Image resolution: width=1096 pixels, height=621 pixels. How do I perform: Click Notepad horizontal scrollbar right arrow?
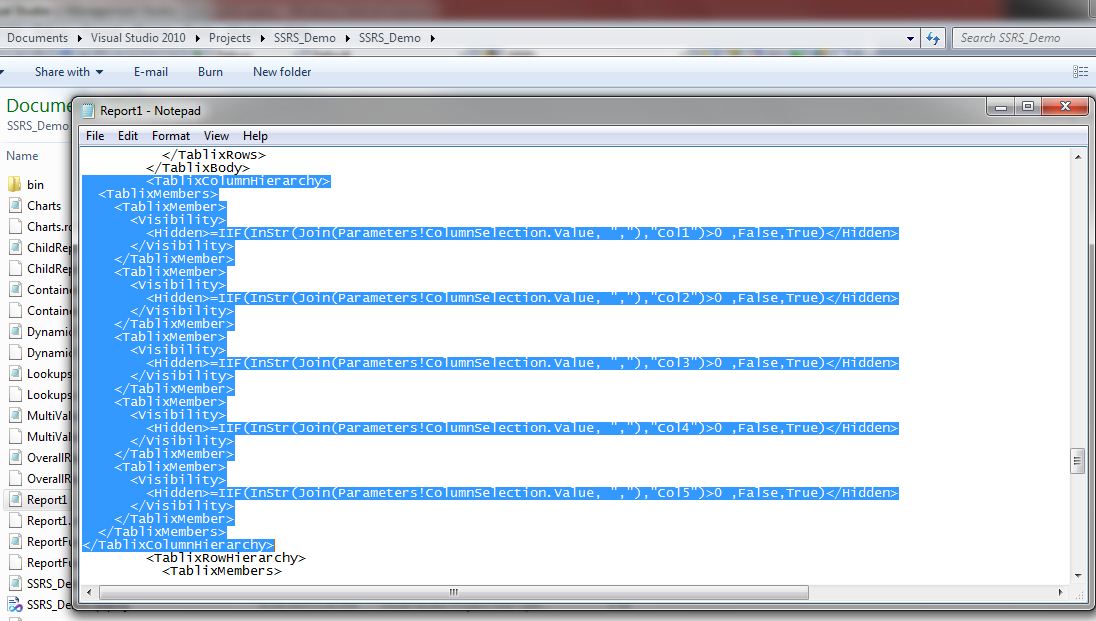coord(1060,592)
